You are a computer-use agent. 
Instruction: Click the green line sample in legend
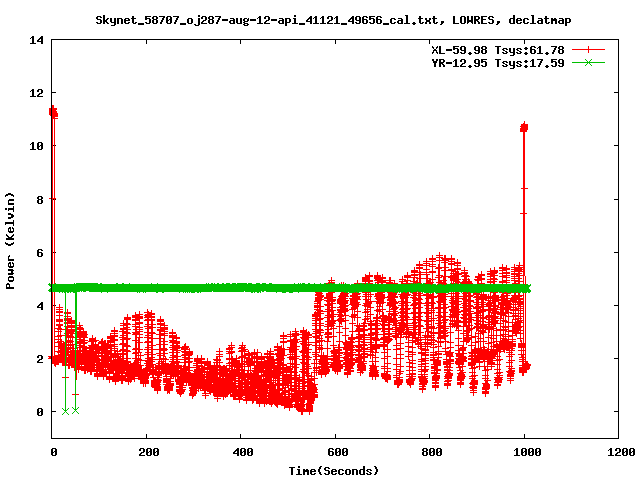coord(588,62)
